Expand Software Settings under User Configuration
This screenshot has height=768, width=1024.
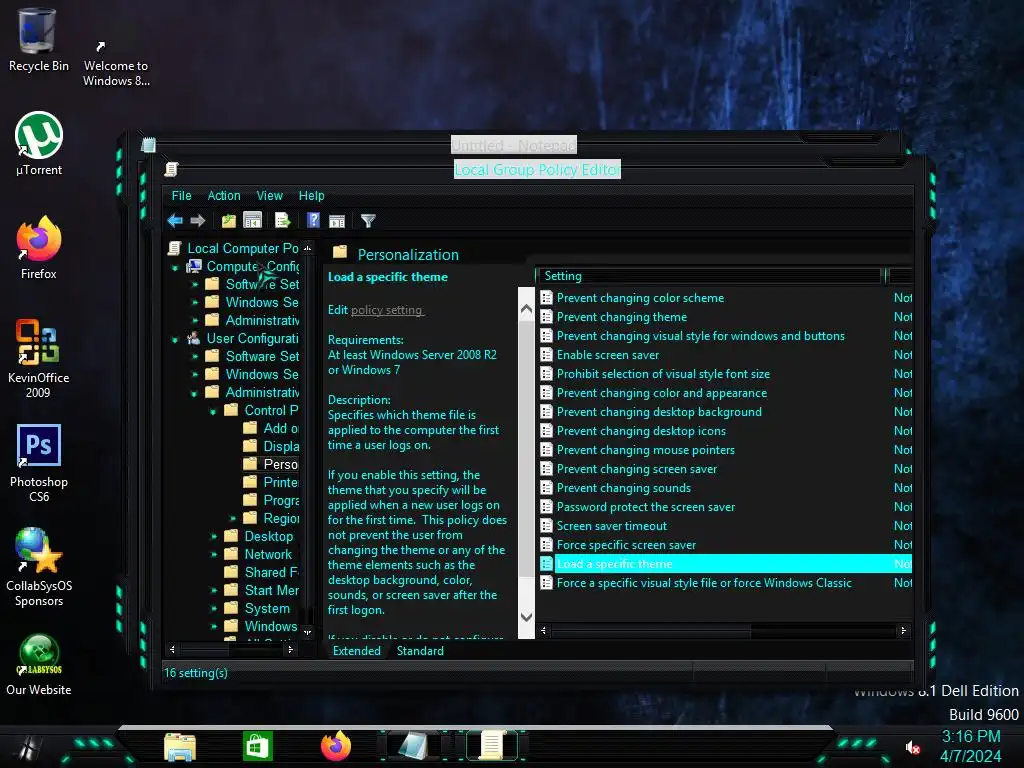tap(195, 357)
